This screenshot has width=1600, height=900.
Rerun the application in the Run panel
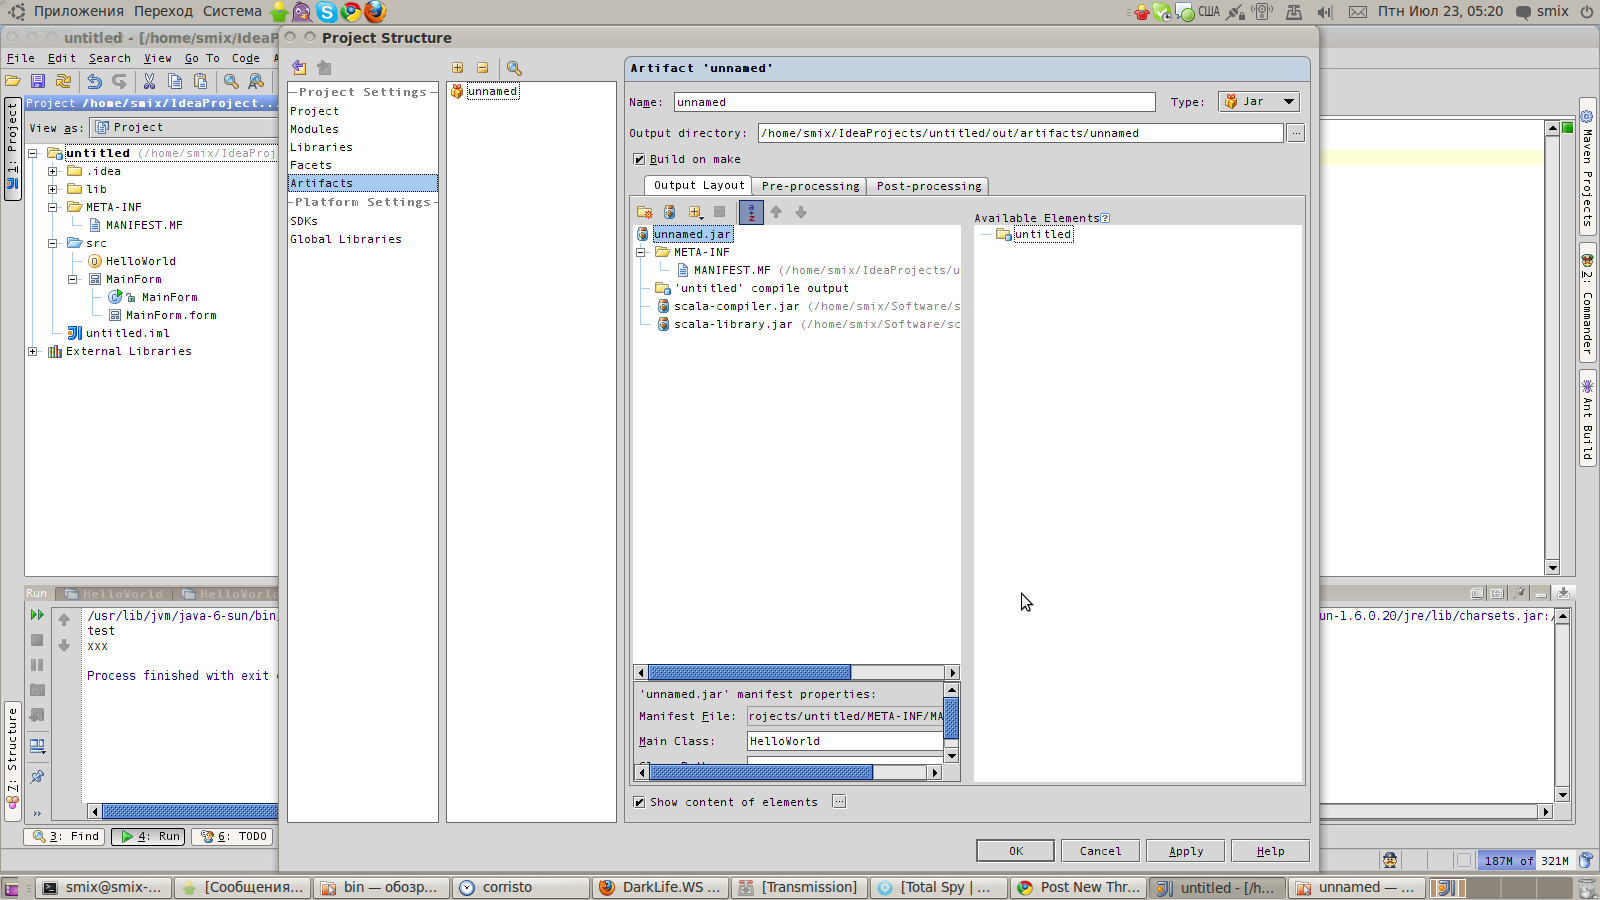coord(37,615)
